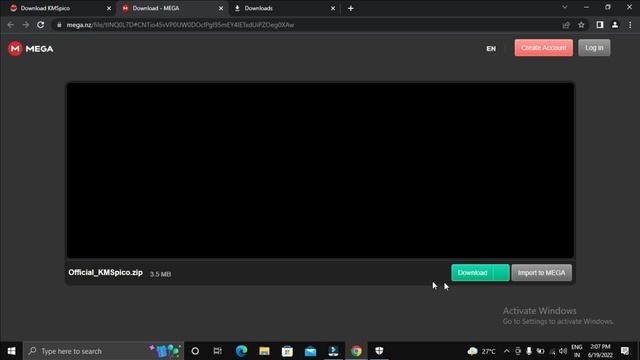Image resolution: width=640 pixels, height=360 pixels.
Task: Click the MEGA logo
Action: click(x=31, y=49)
